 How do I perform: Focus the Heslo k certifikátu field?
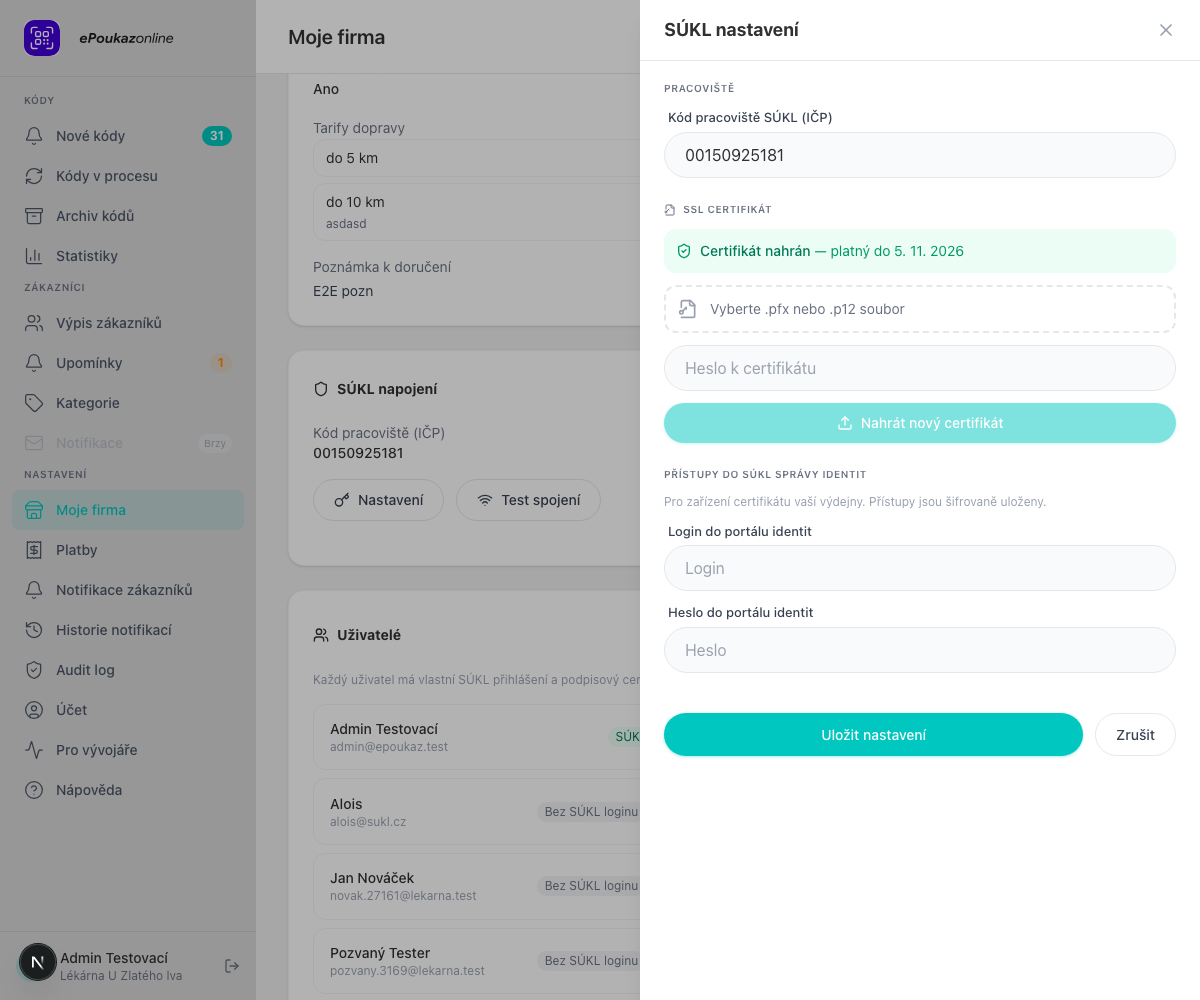click(920, 368)
